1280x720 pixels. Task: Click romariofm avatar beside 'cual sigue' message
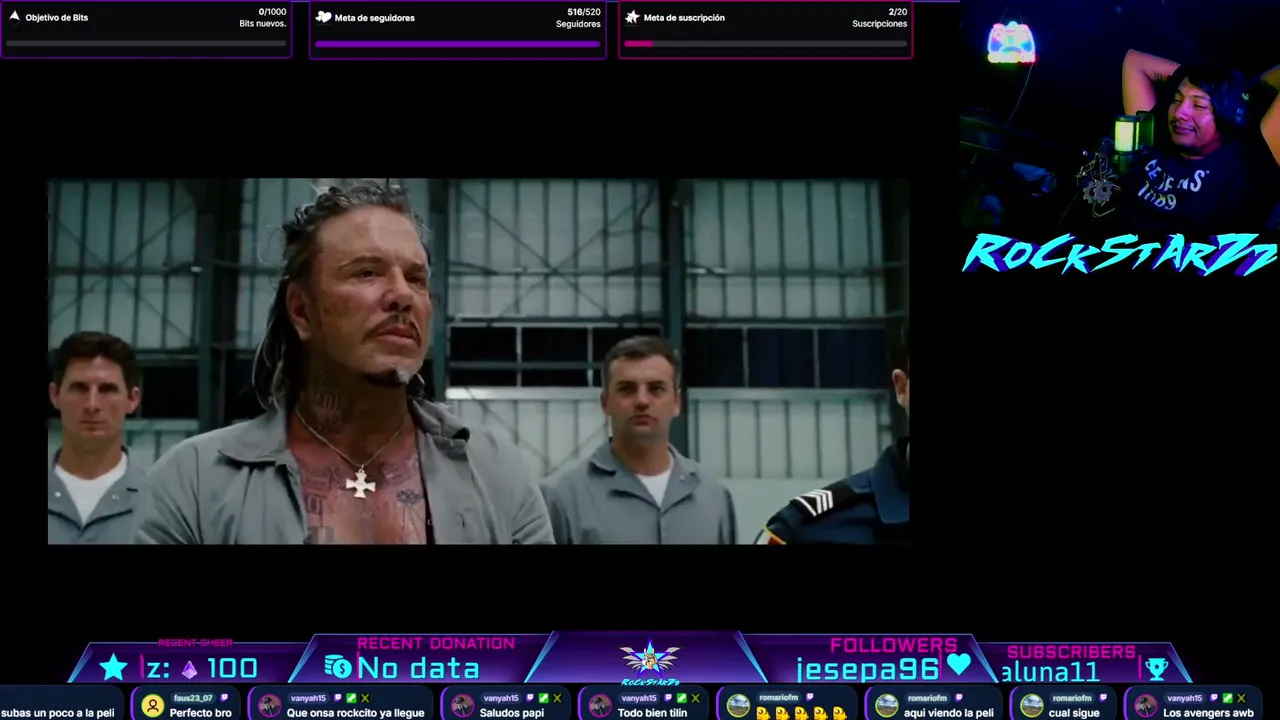click(x=1032, y=706)
